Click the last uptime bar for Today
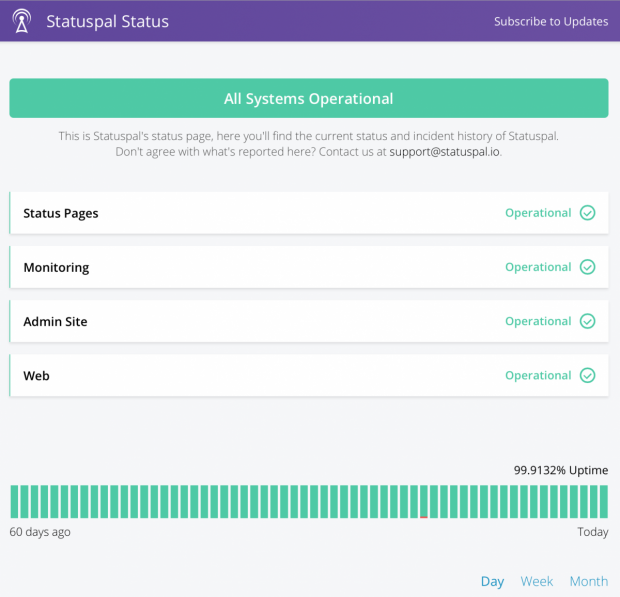620x597 pixels. click(603, 502)
